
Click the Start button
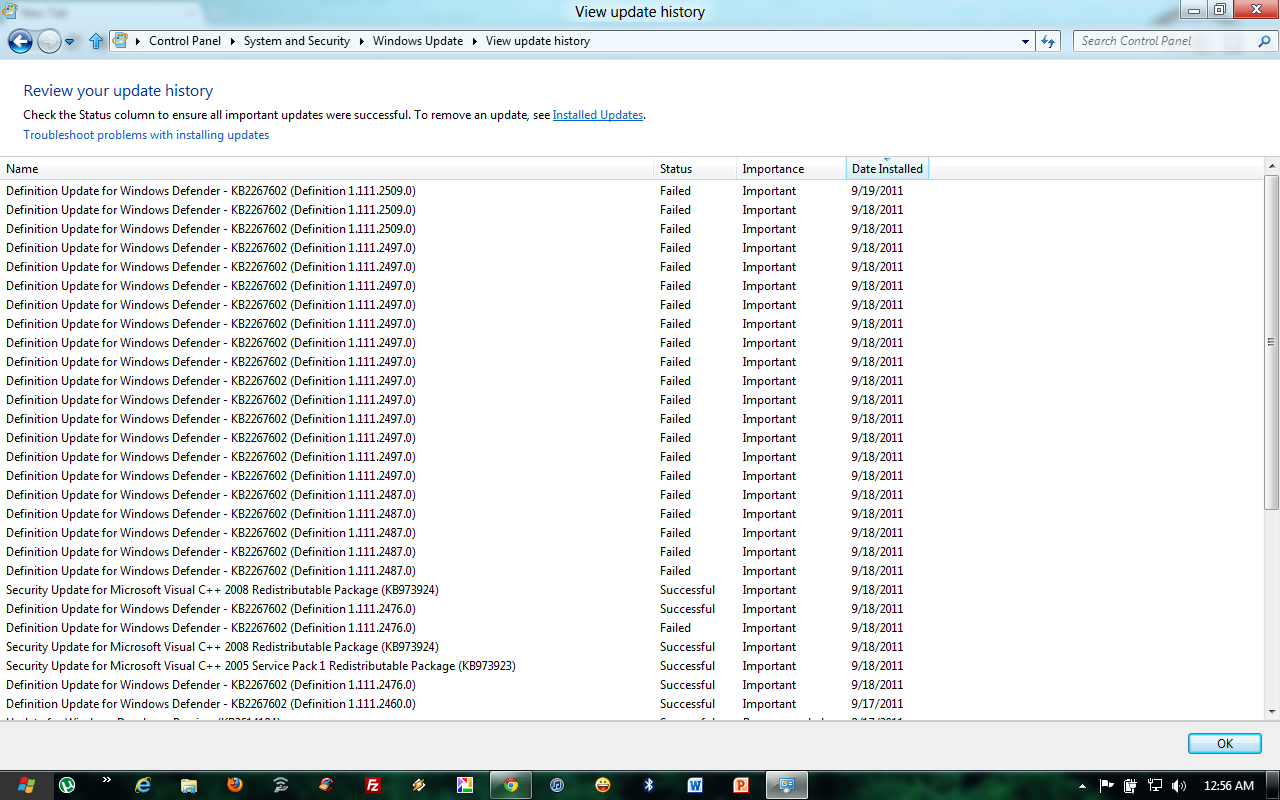27,785
